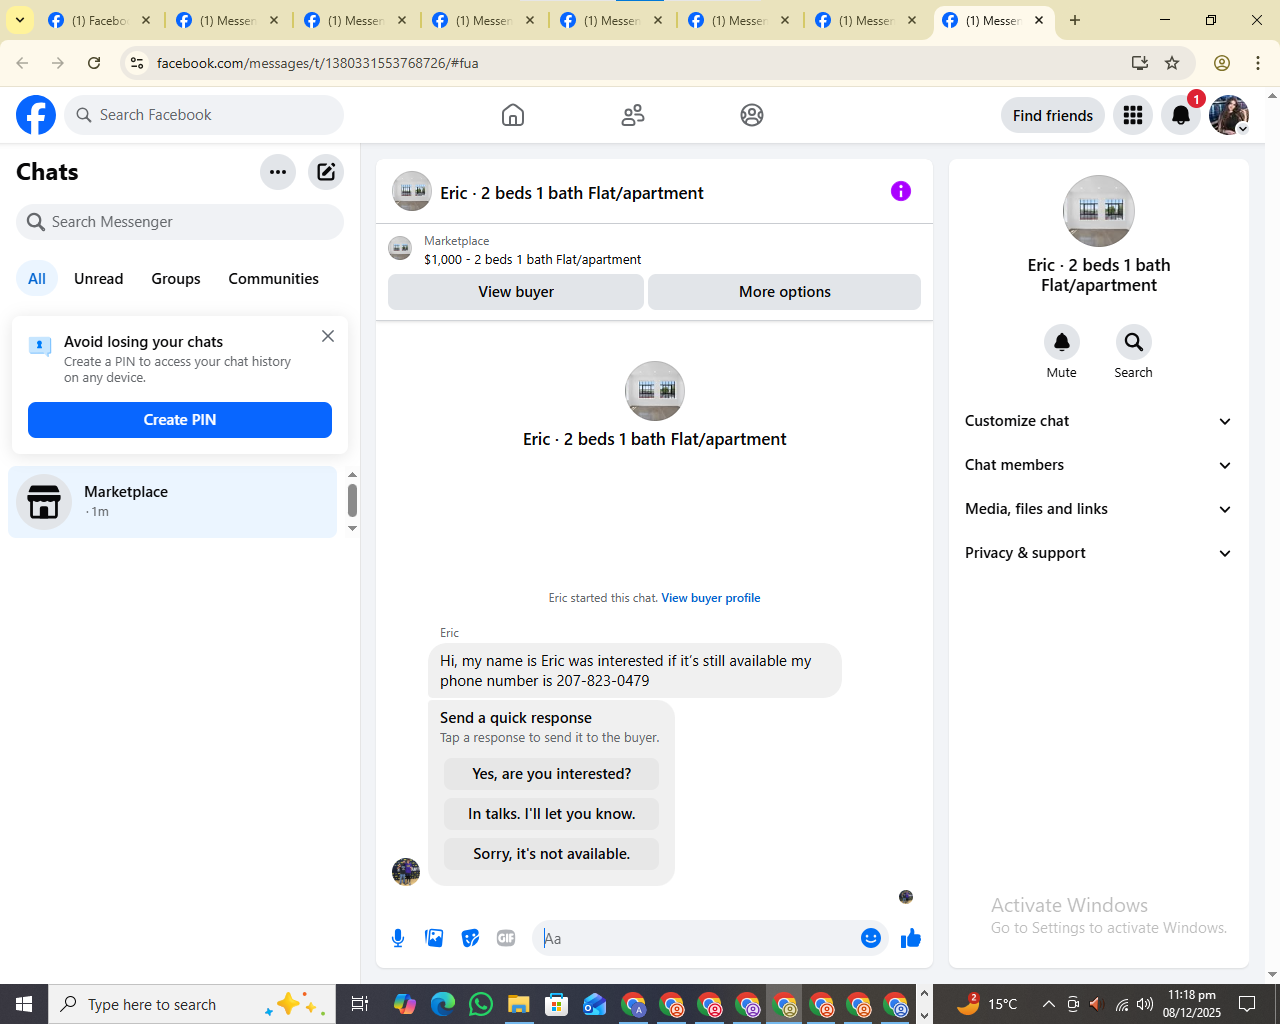Image resolution: width=1280 pixels, height=1024 pixels.
Task: Attach a photo with the image icon
Action: tap(434, 938)
